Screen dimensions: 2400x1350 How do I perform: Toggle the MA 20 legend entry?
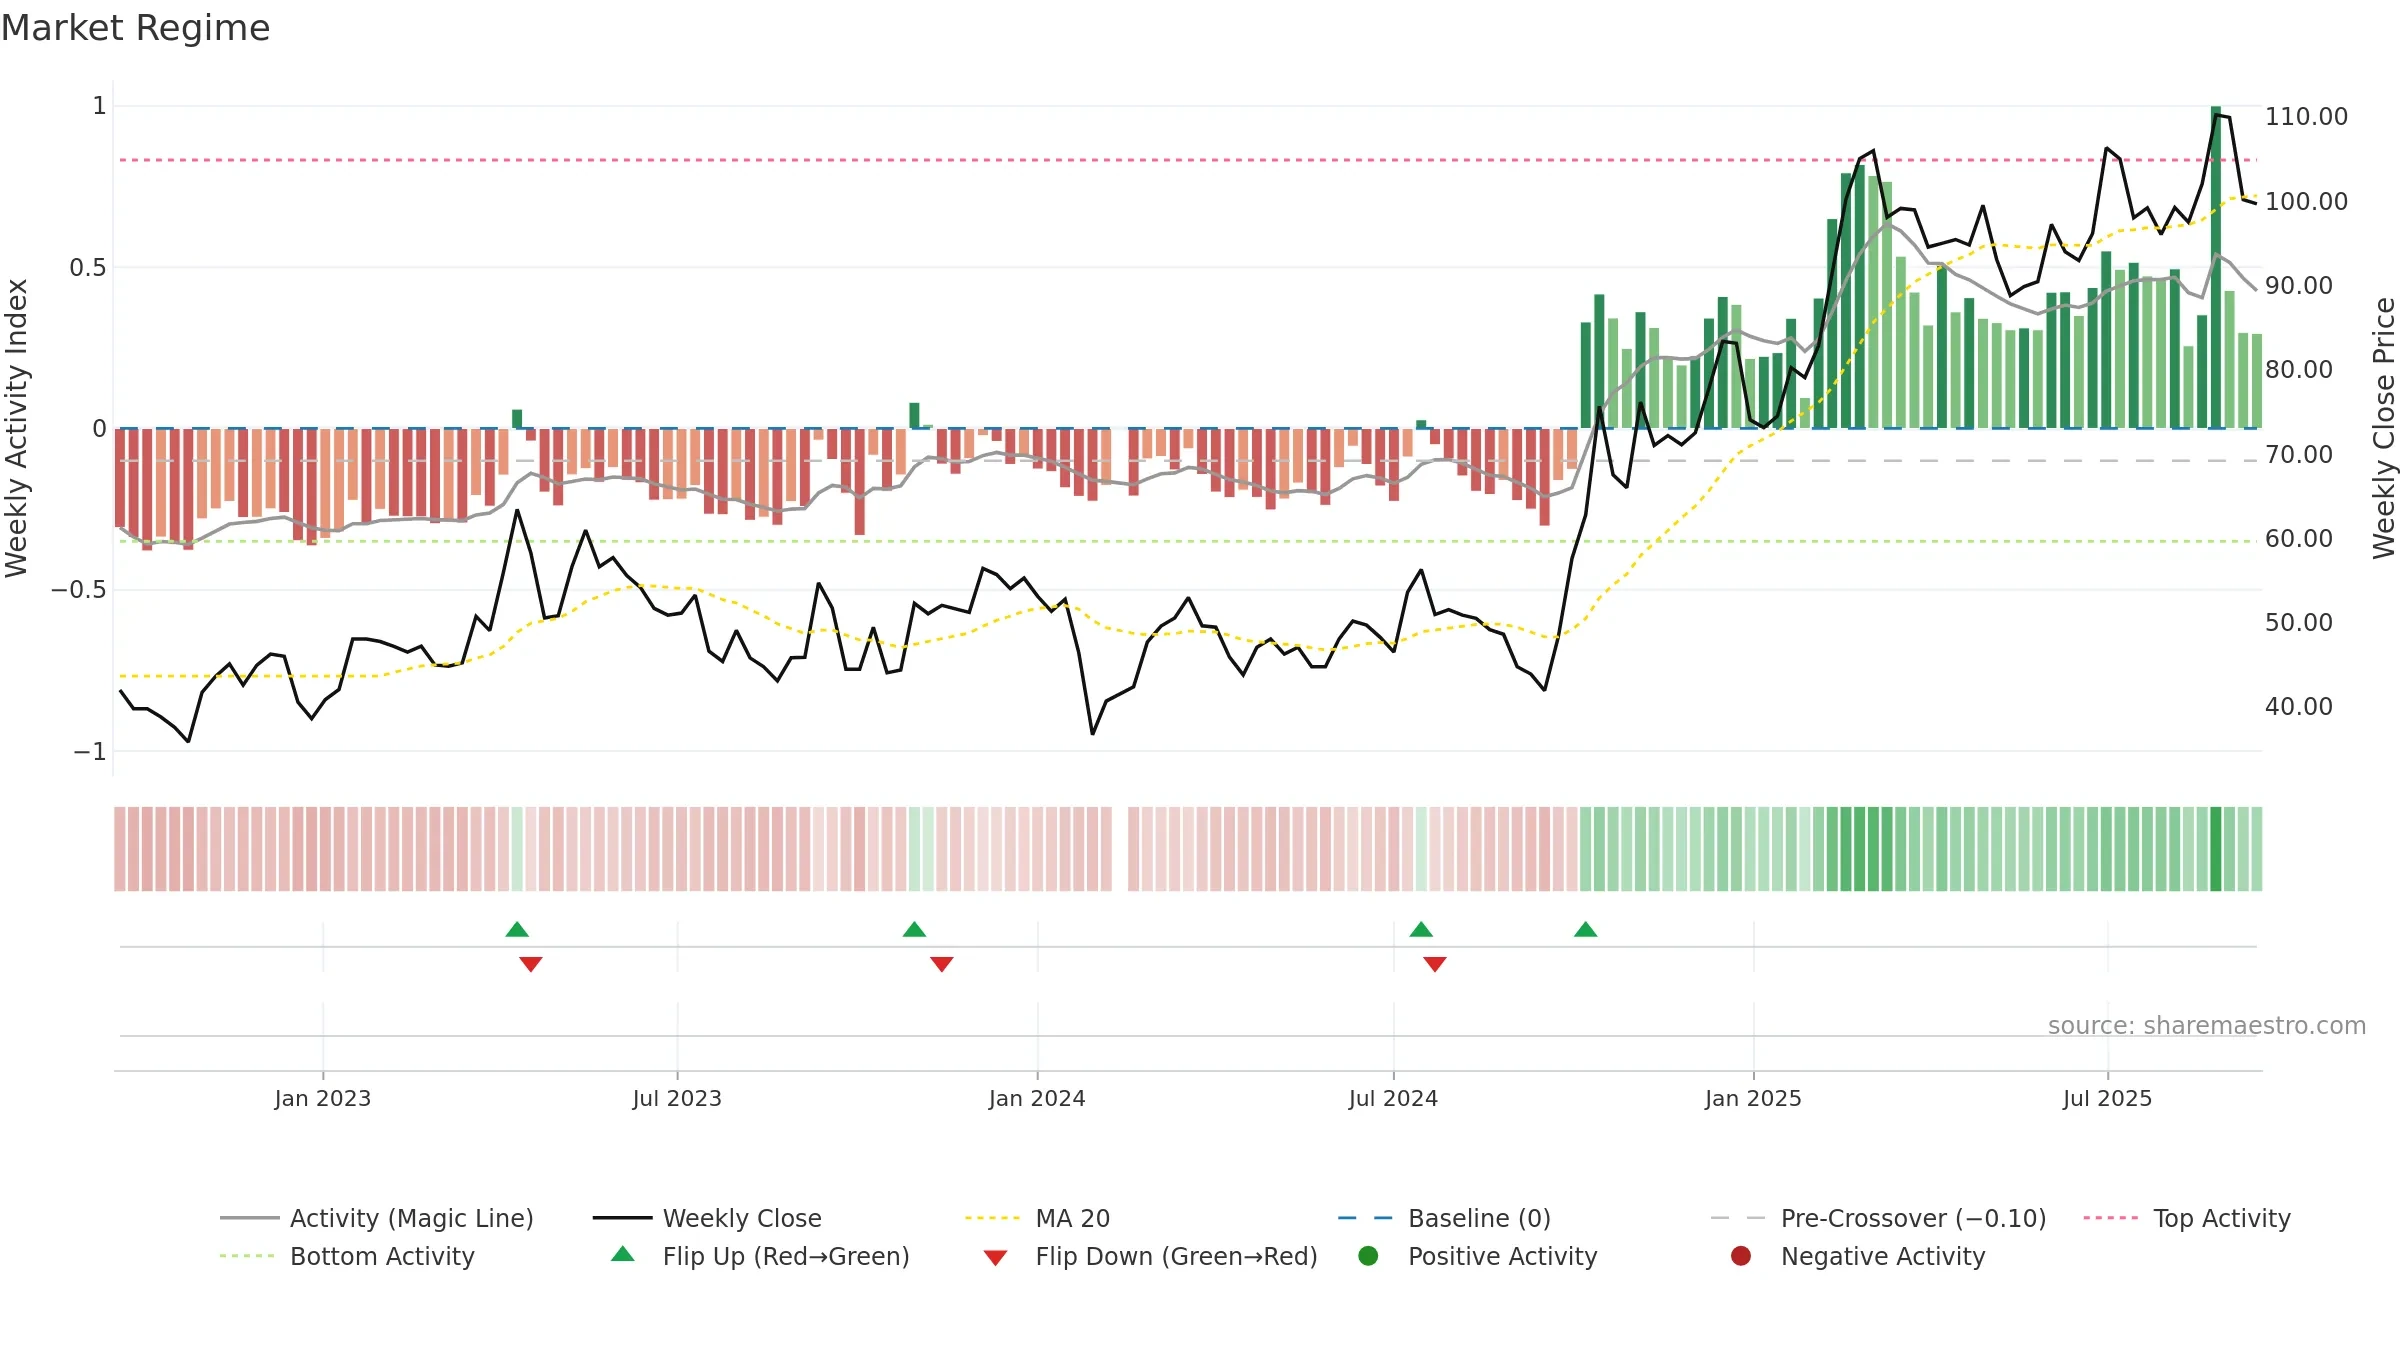pyautogui.click(x=1037, y=1218)
